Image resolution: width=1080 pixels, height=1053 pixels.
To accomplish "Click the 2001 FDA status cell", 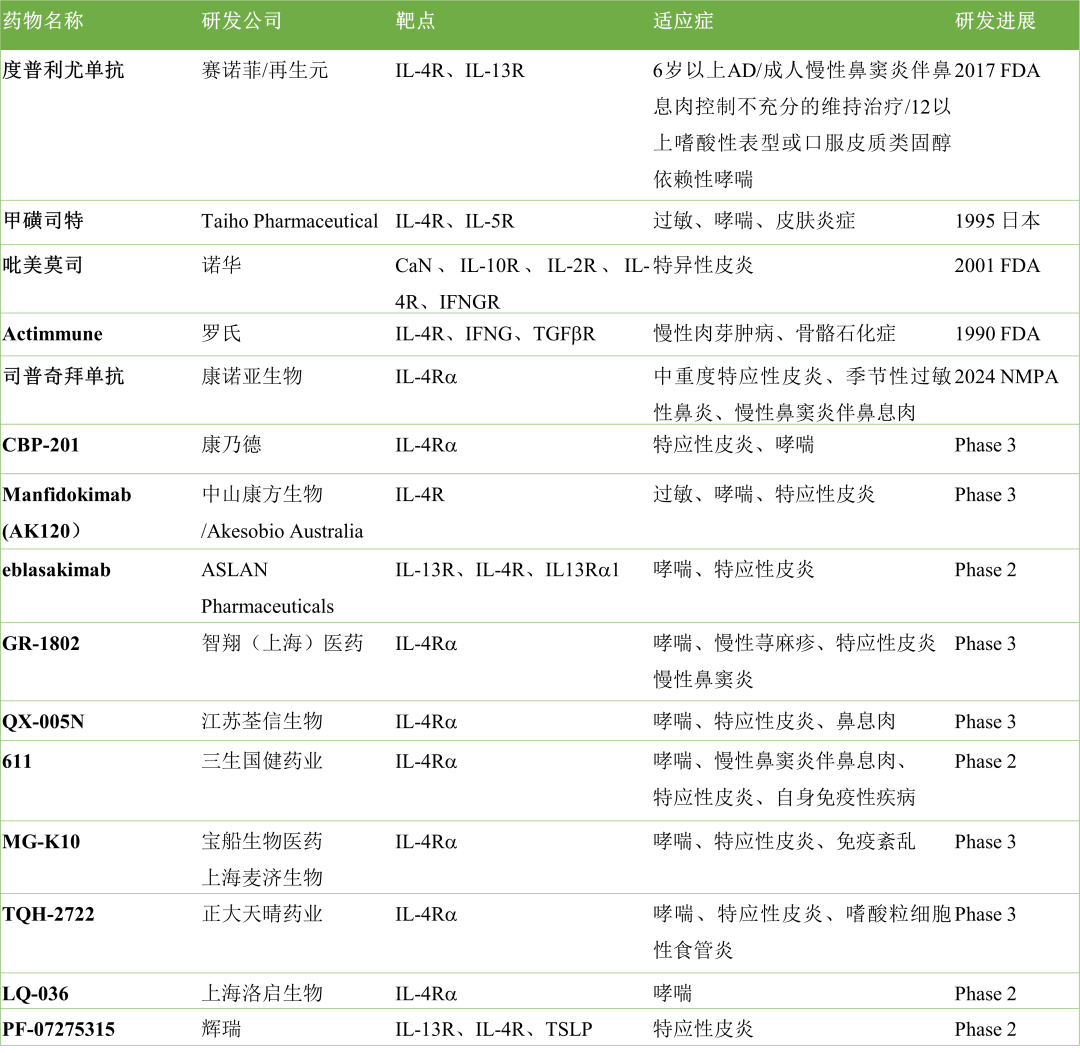I will (x=997, y=265).
